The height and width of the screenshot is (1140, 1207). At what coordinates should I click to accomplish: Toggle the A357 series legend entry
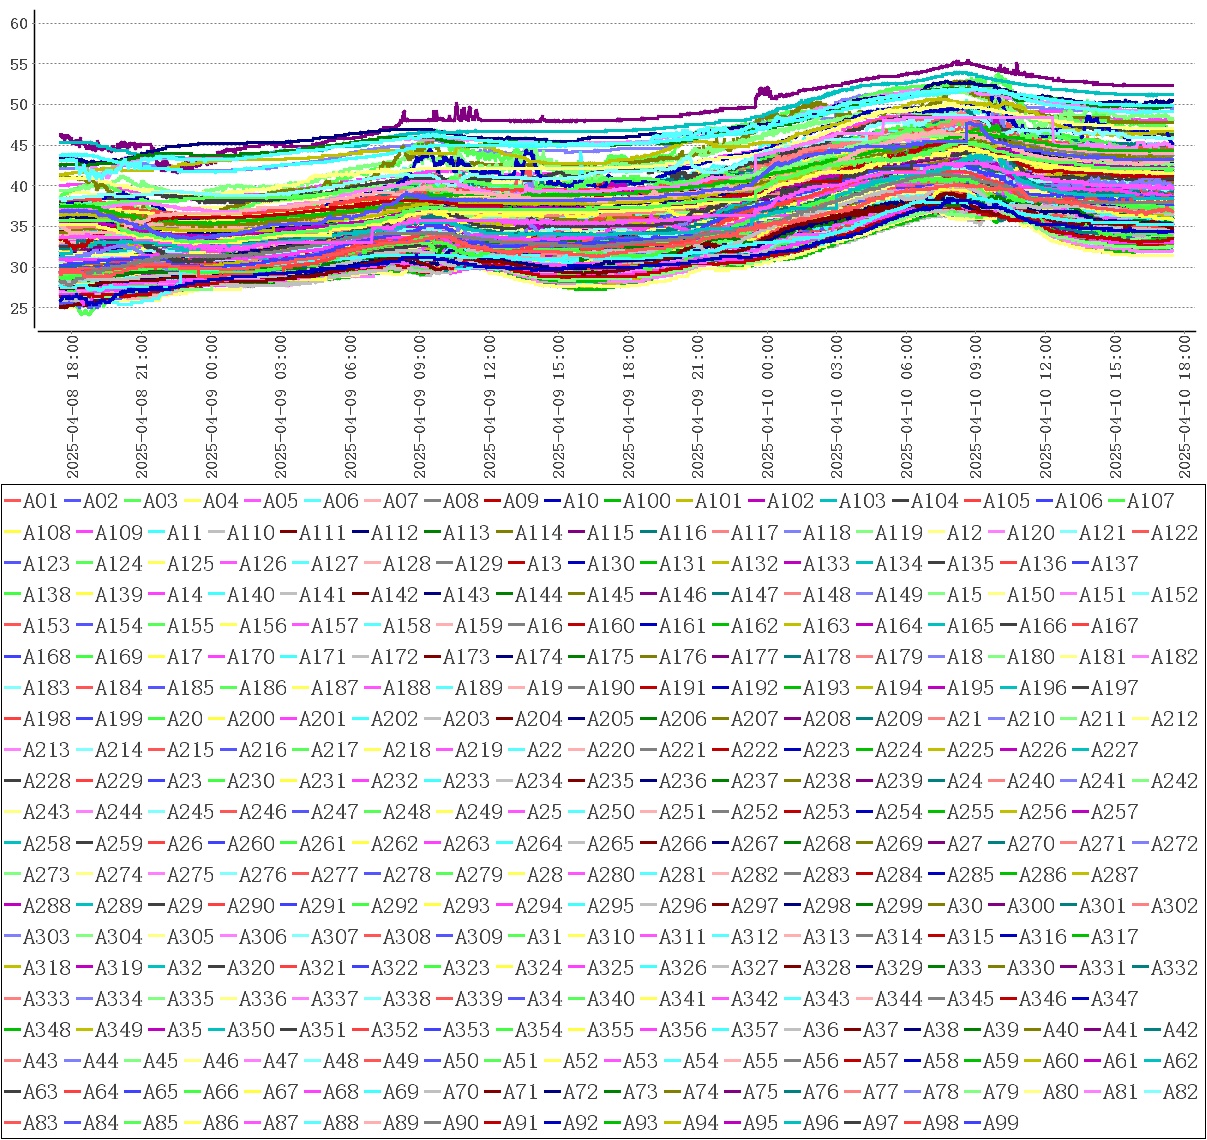[x=755, y=1030]
